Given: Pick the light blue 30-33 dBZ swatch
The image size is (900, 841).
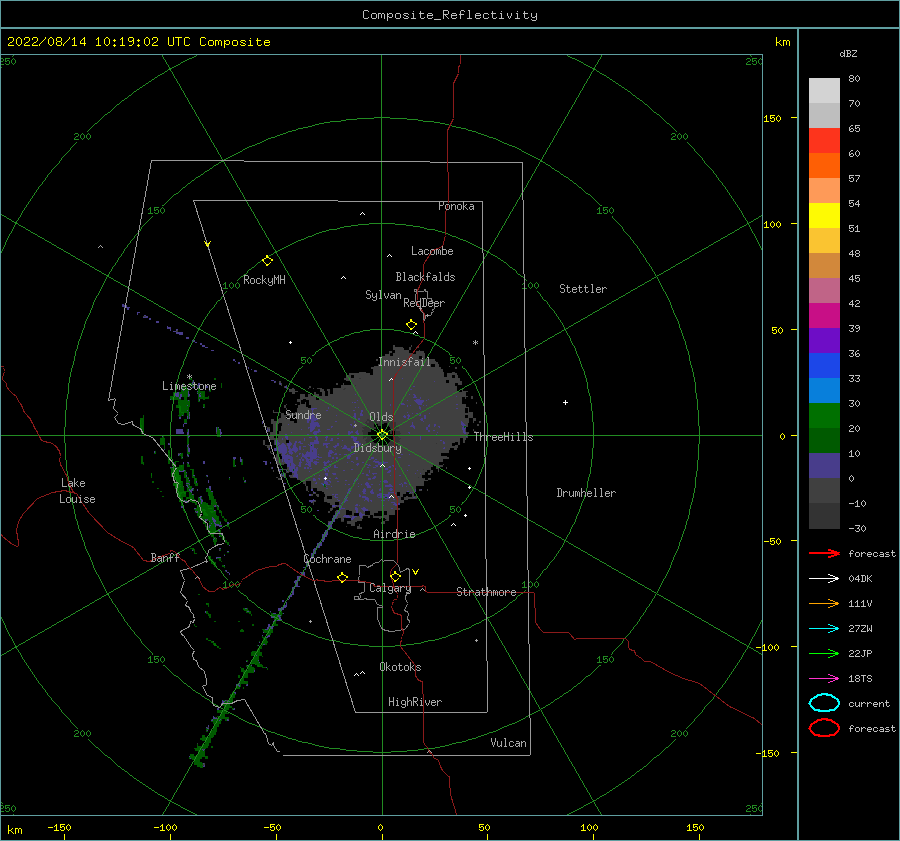Looking at the screenshot, I should tap(824, 391).
